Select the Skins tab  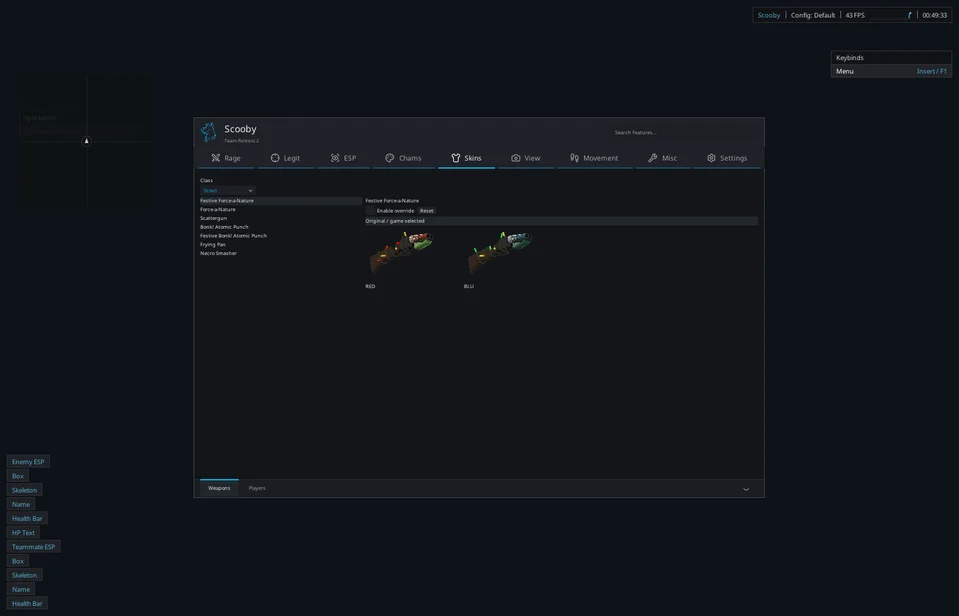pos(467,158)
